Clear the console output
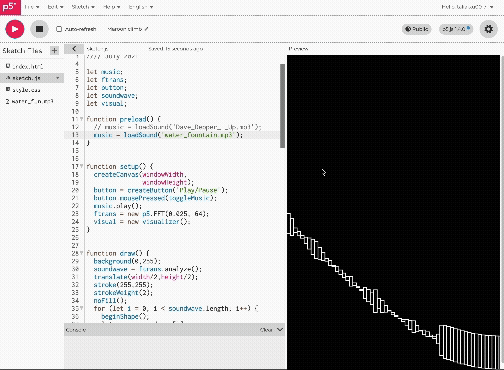Image resolution: width=504 pixels, height=370 pixels. click(266, 330)
